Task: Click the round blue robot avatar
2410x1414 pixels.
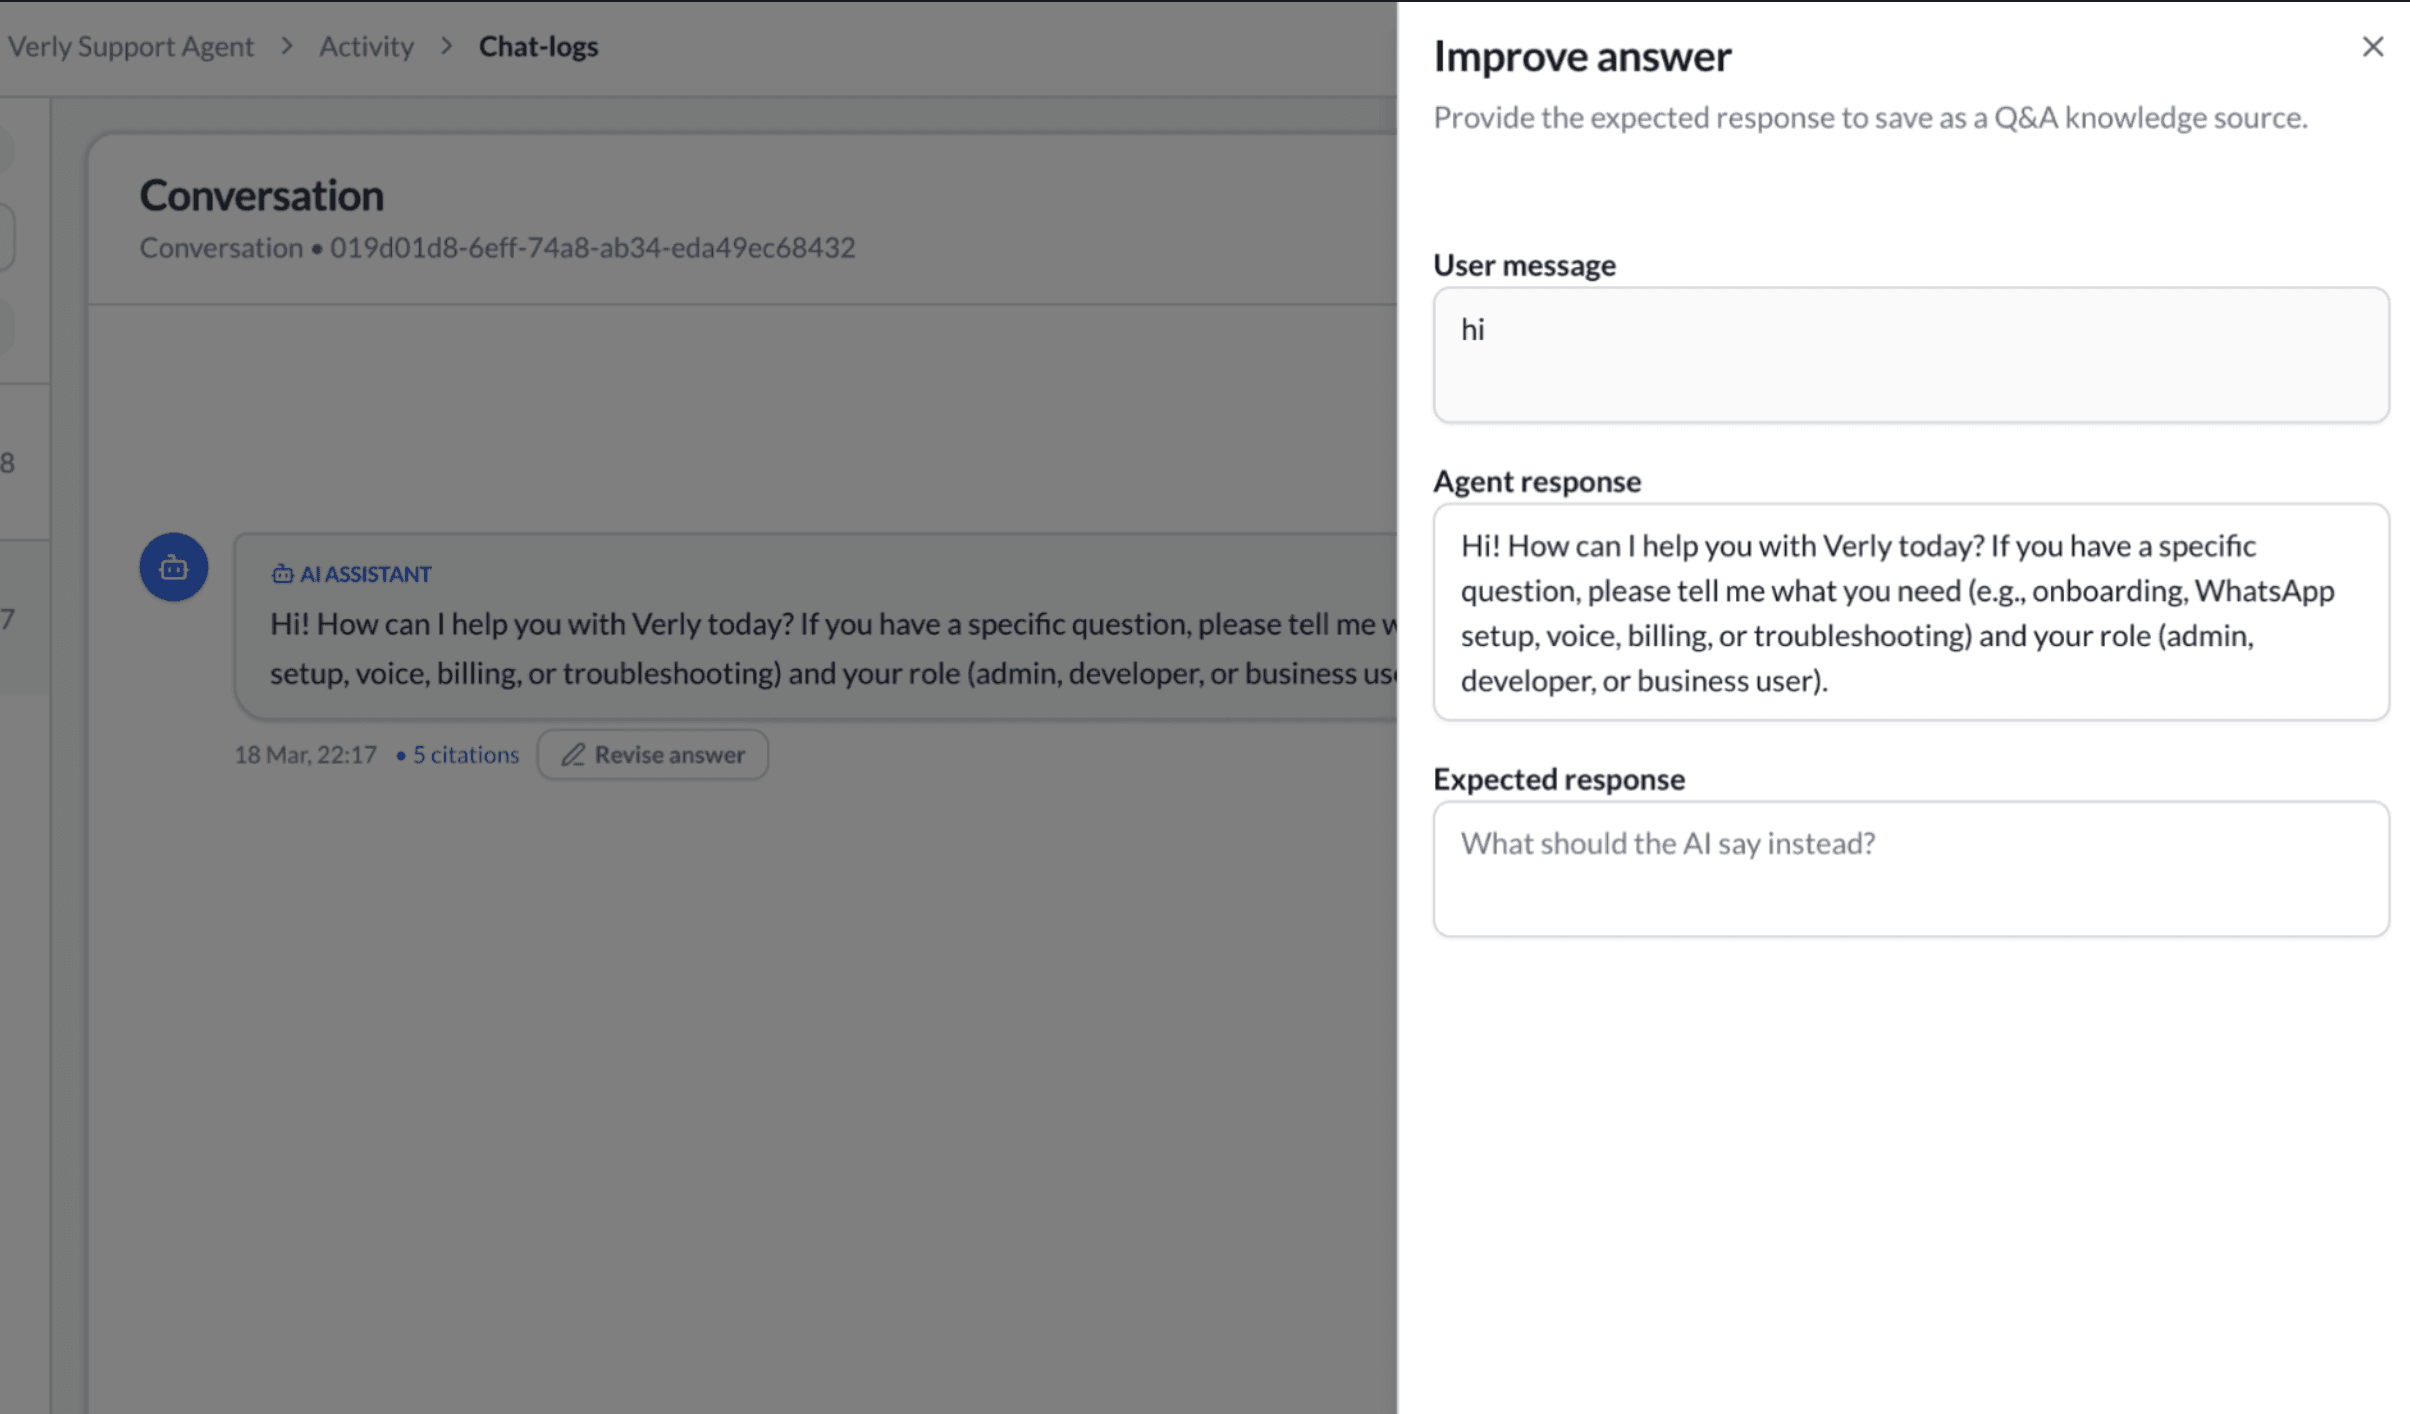Action: tap(174, 567)
